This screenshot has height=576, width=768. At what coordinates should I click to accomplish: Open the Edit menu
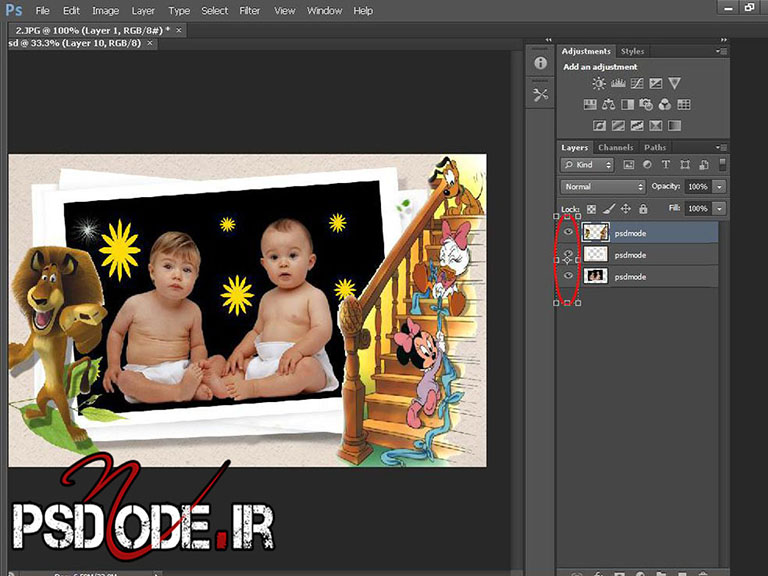click(x=71, y=10)
